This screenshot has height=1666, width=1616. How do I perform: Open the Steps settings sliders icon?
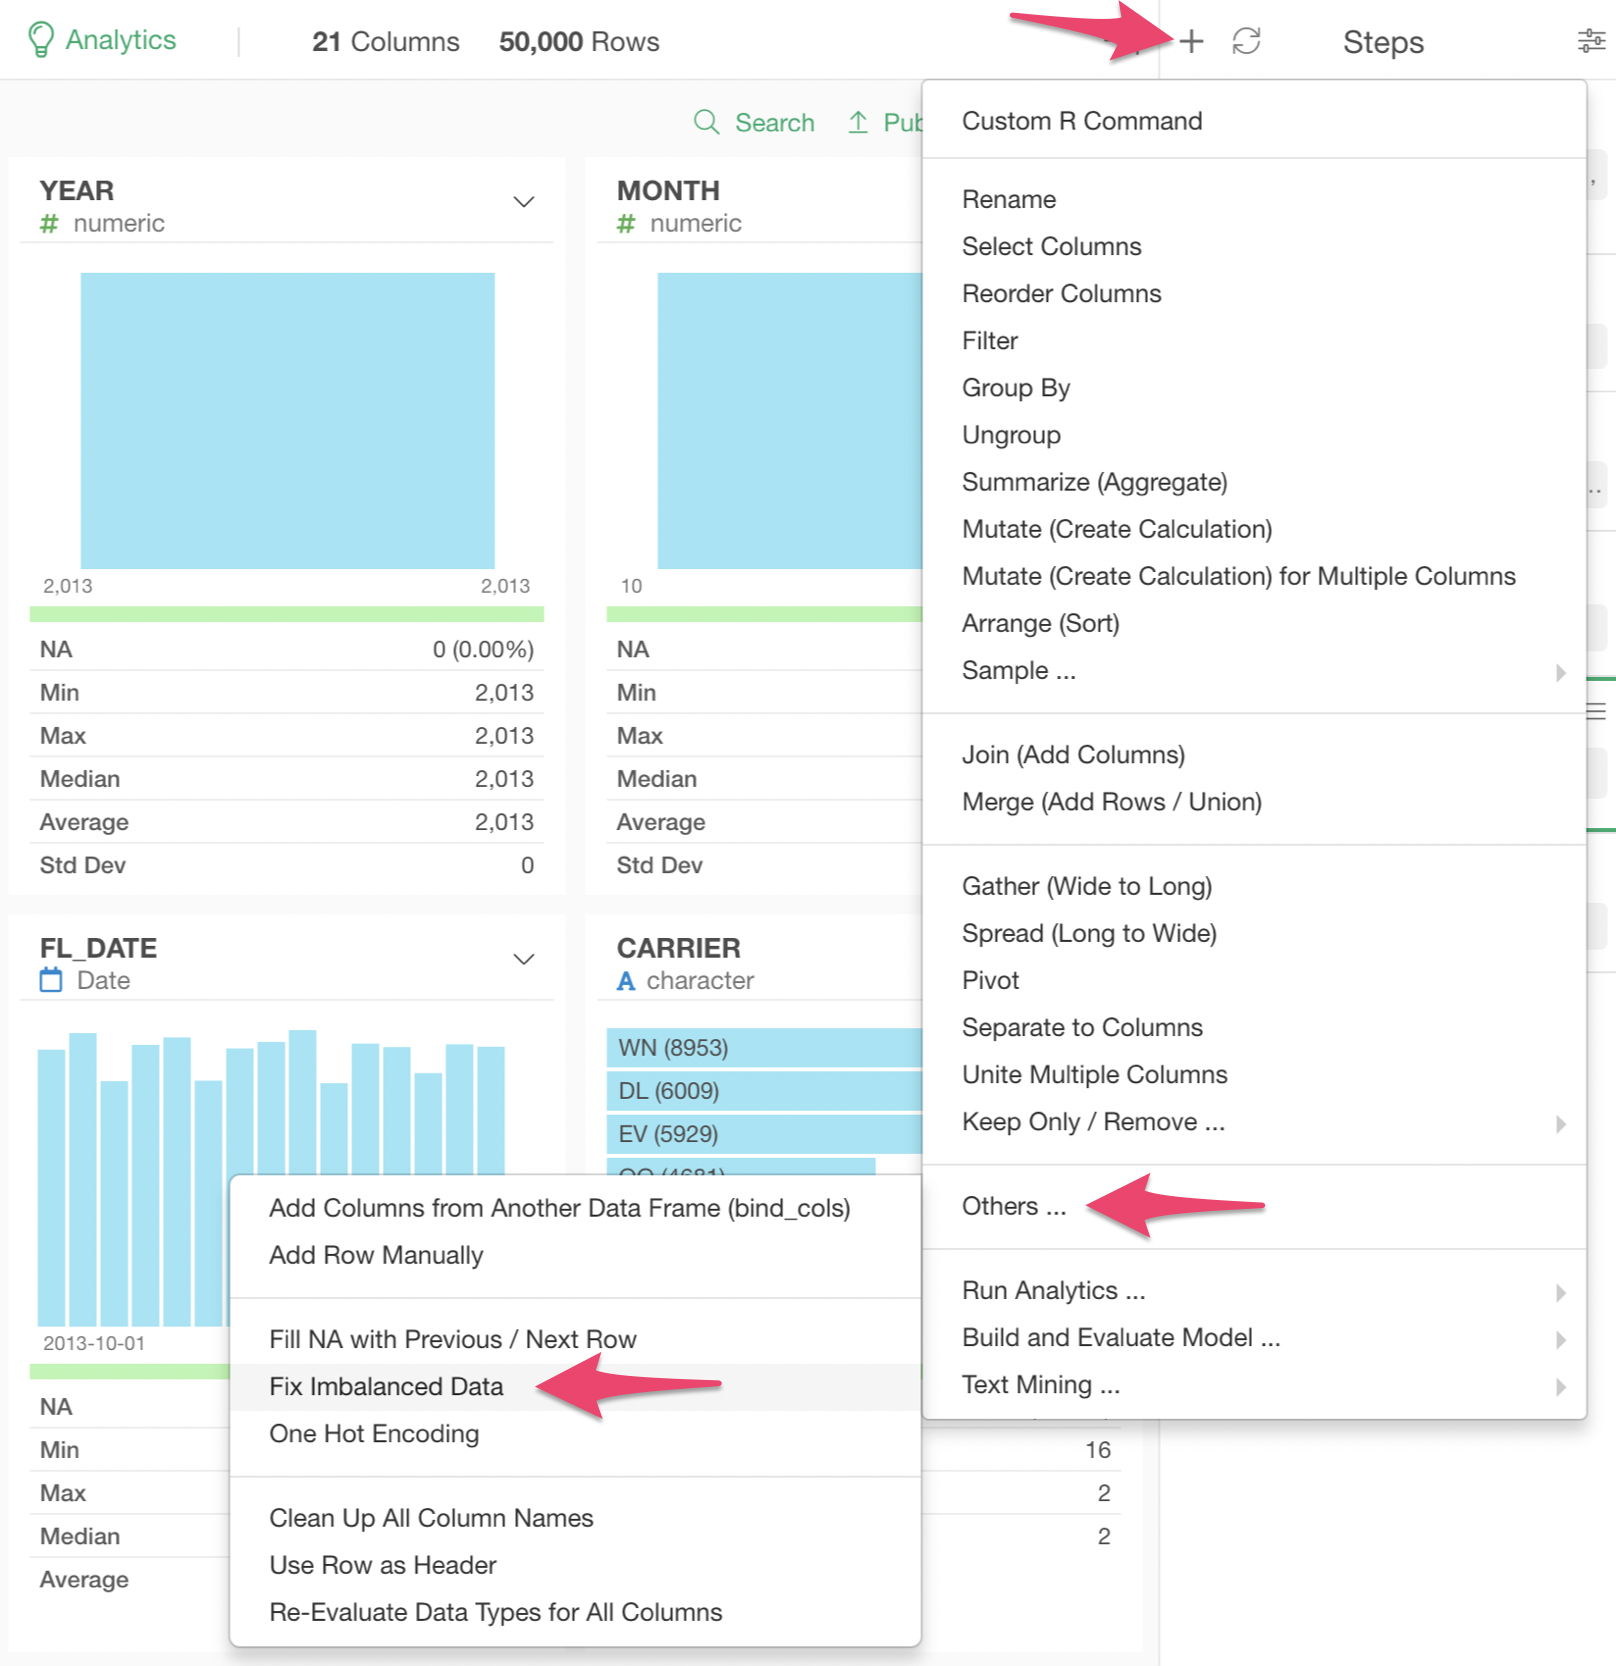tap(1590, 41)
